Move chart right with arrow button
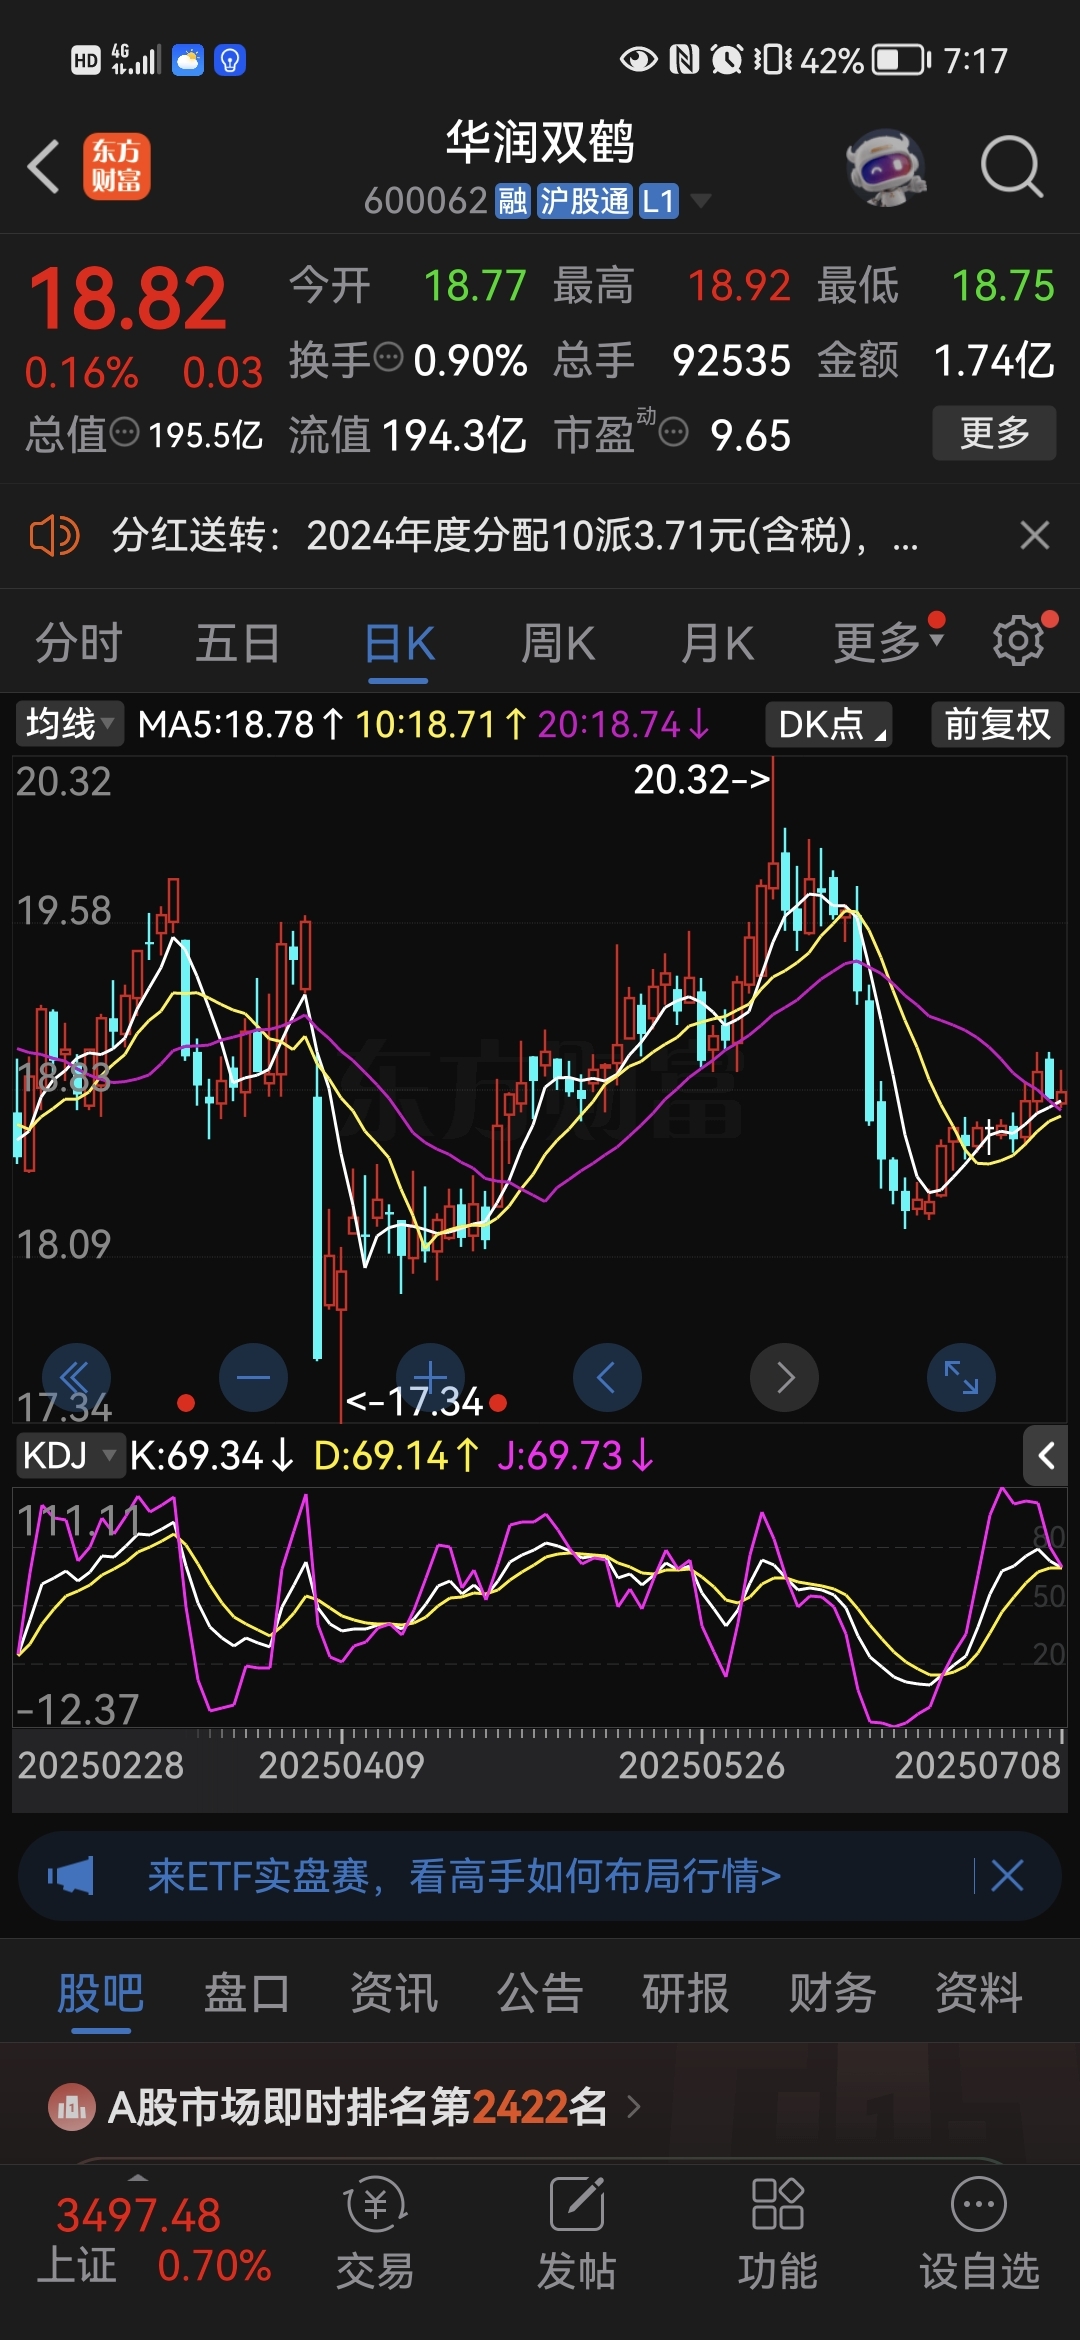 (x=784, y=1377)
